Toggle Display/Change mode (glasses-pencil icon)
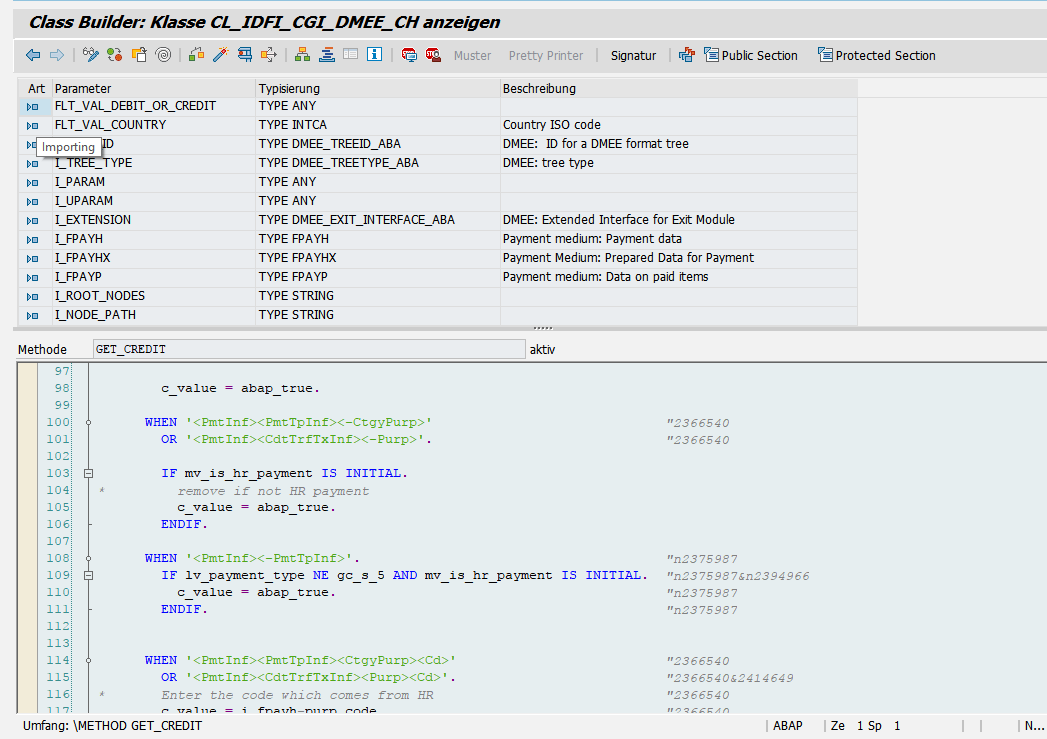1047x739 pixels. (x=90, y=55)
